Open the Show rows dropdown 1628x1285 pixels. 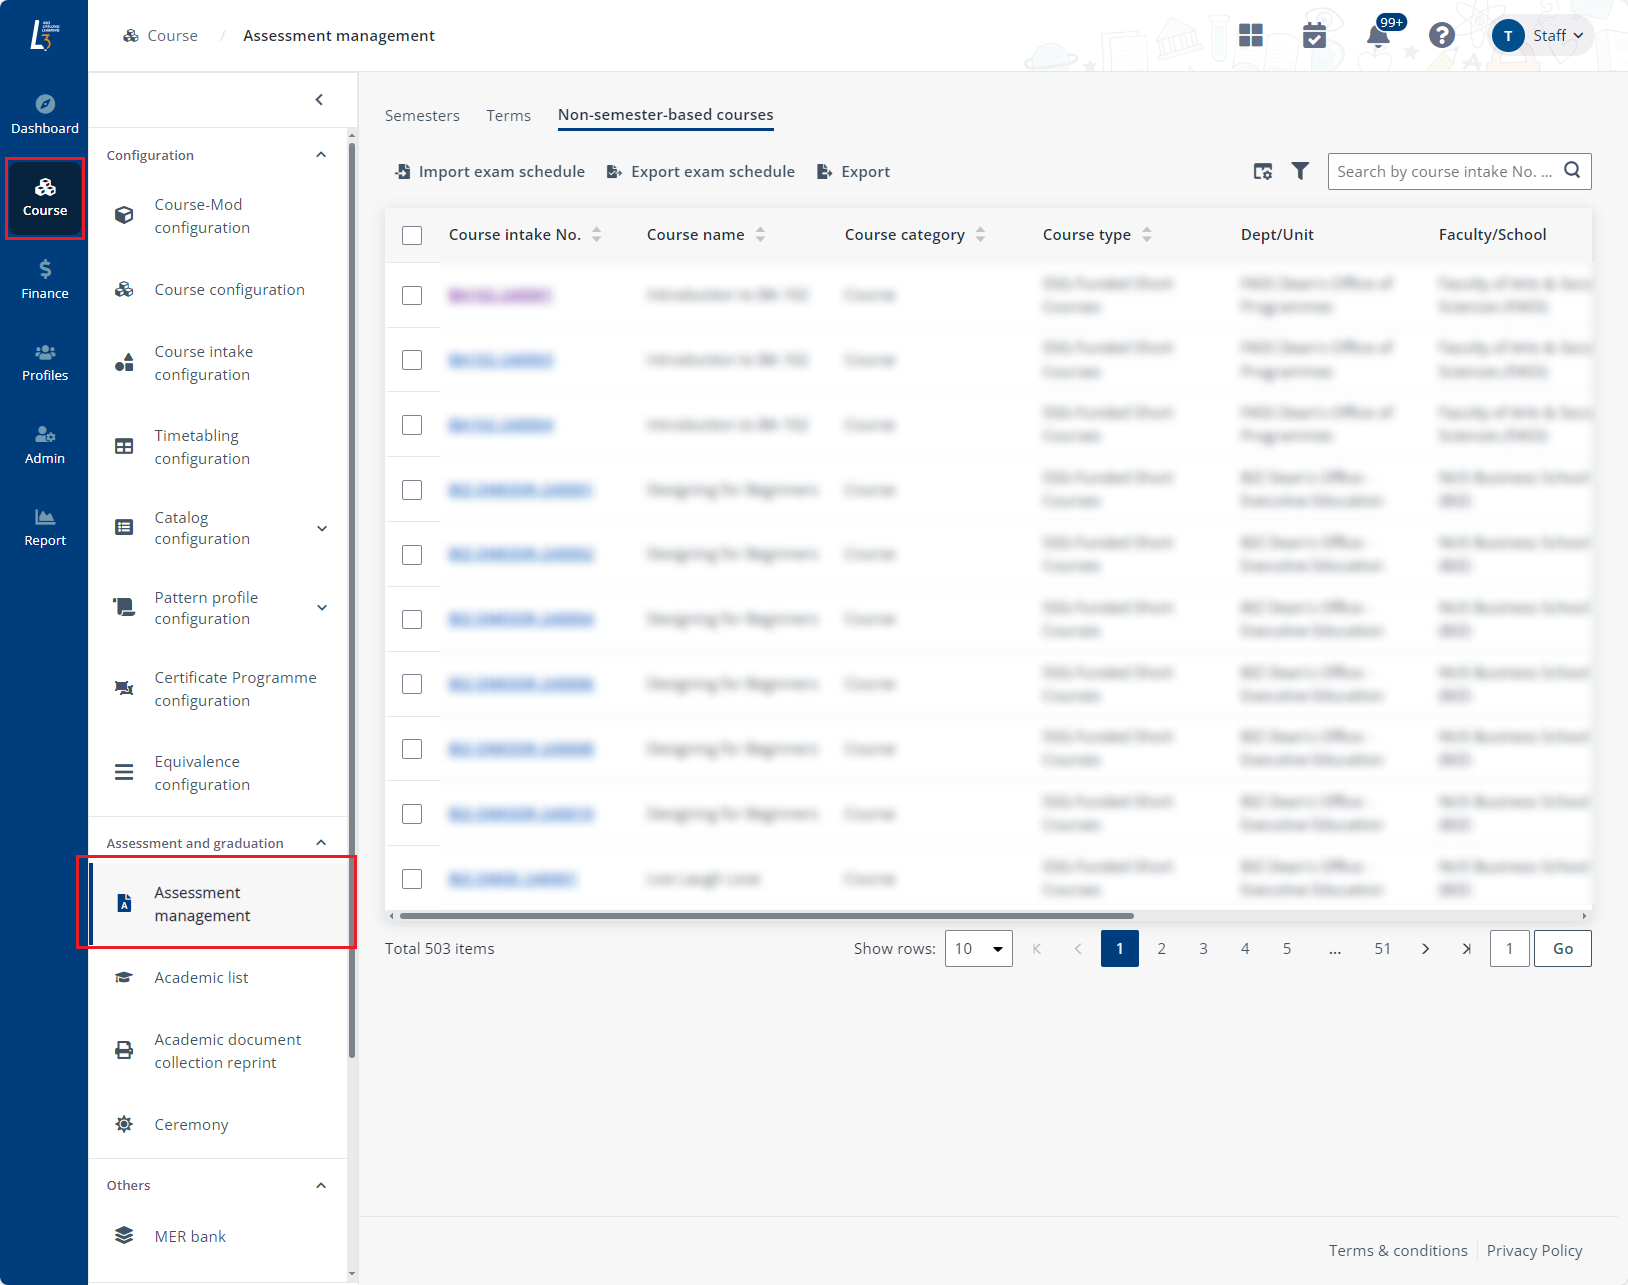point(978,949)
